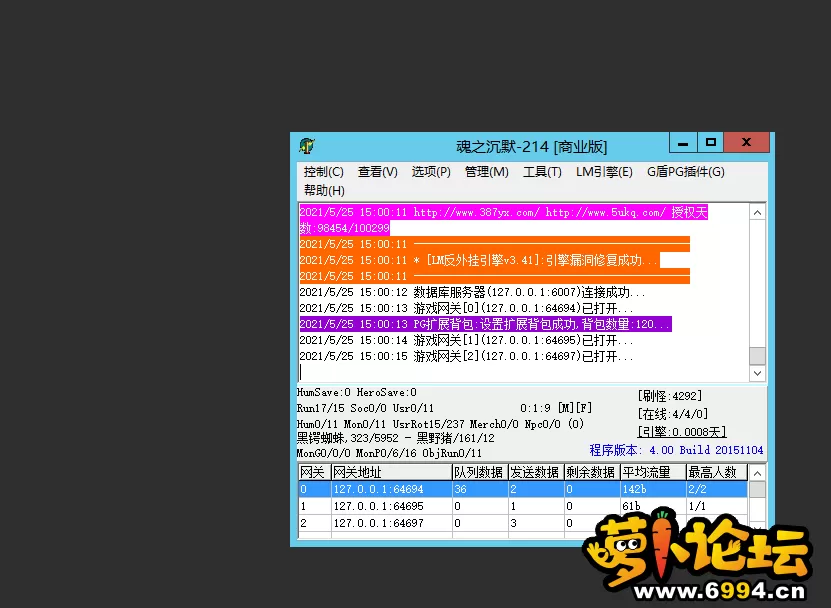Open the 帮助(H) menu
The width and height of the screenshot is (831, 608).
click(324, 190)
